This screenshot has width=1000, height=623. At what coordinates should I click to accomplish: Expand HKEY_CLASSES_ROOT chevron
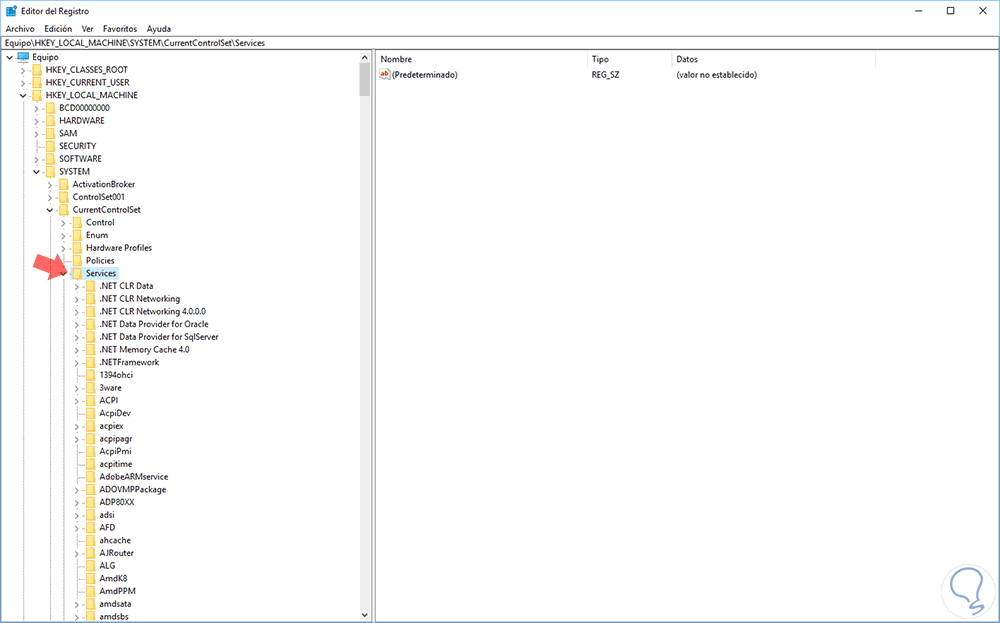point(23,70)
